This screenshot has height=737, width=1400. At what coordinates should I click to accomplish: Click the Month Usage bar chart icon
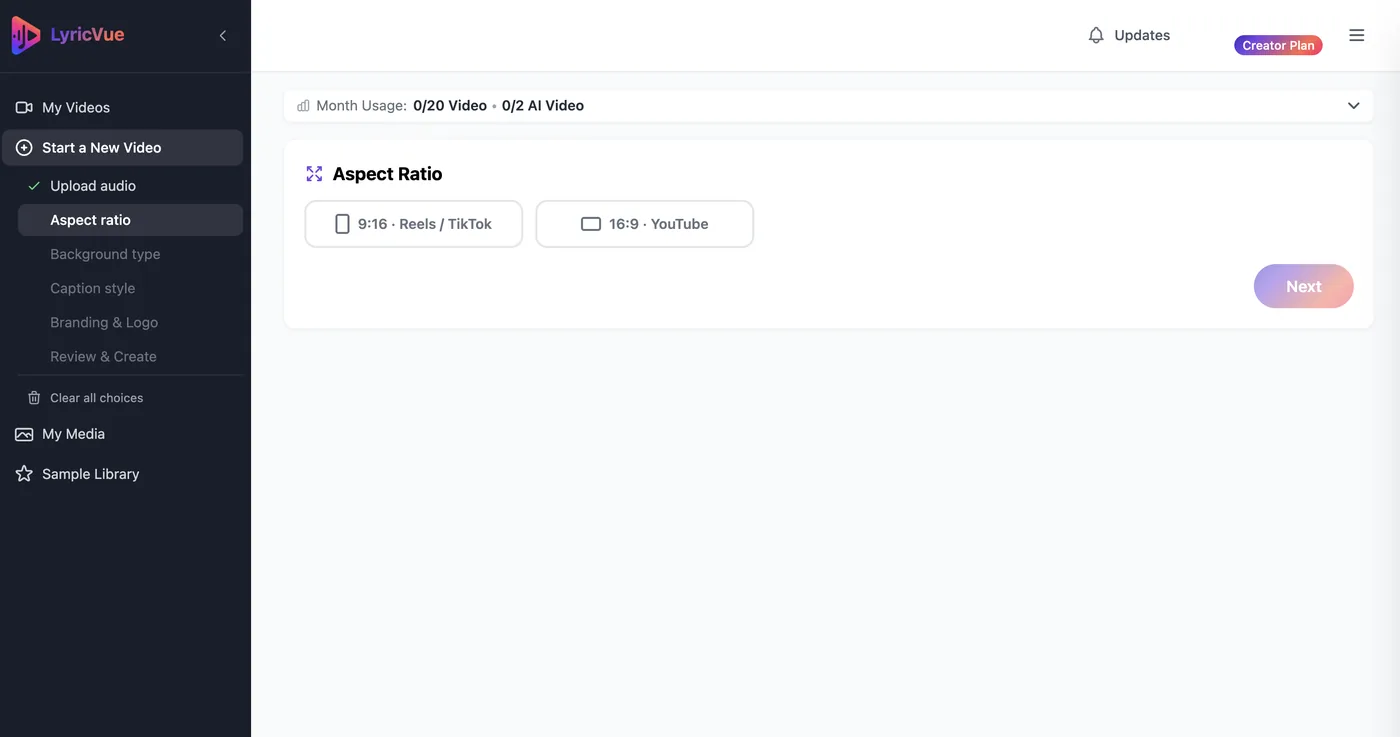click(303, 105)
